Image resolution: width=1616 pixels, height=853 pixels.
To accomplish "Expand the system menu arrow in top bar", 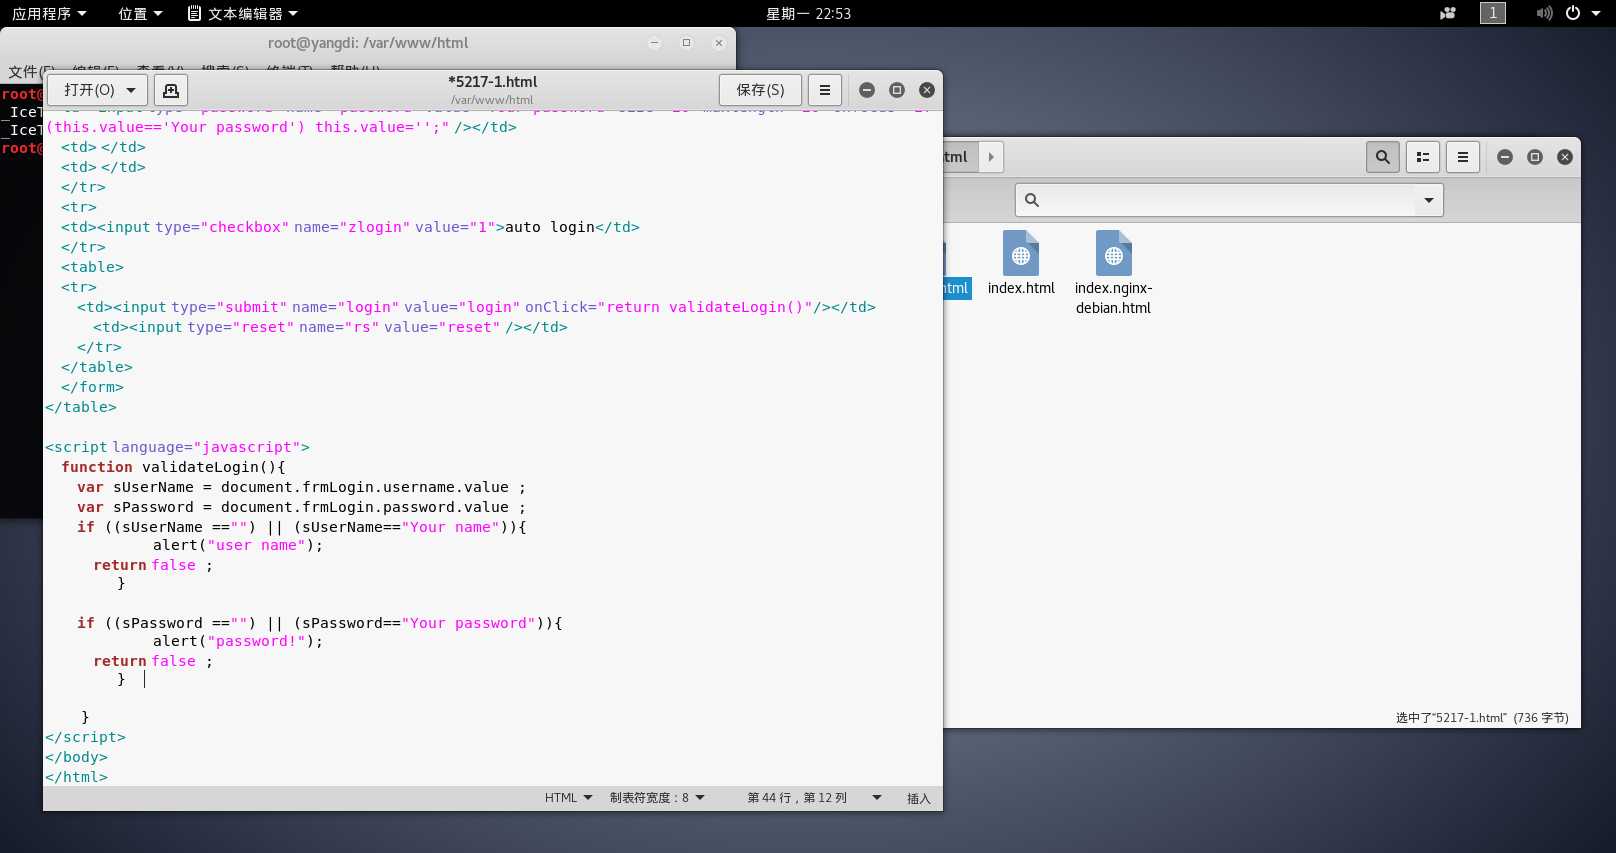I will point(1596,13).
